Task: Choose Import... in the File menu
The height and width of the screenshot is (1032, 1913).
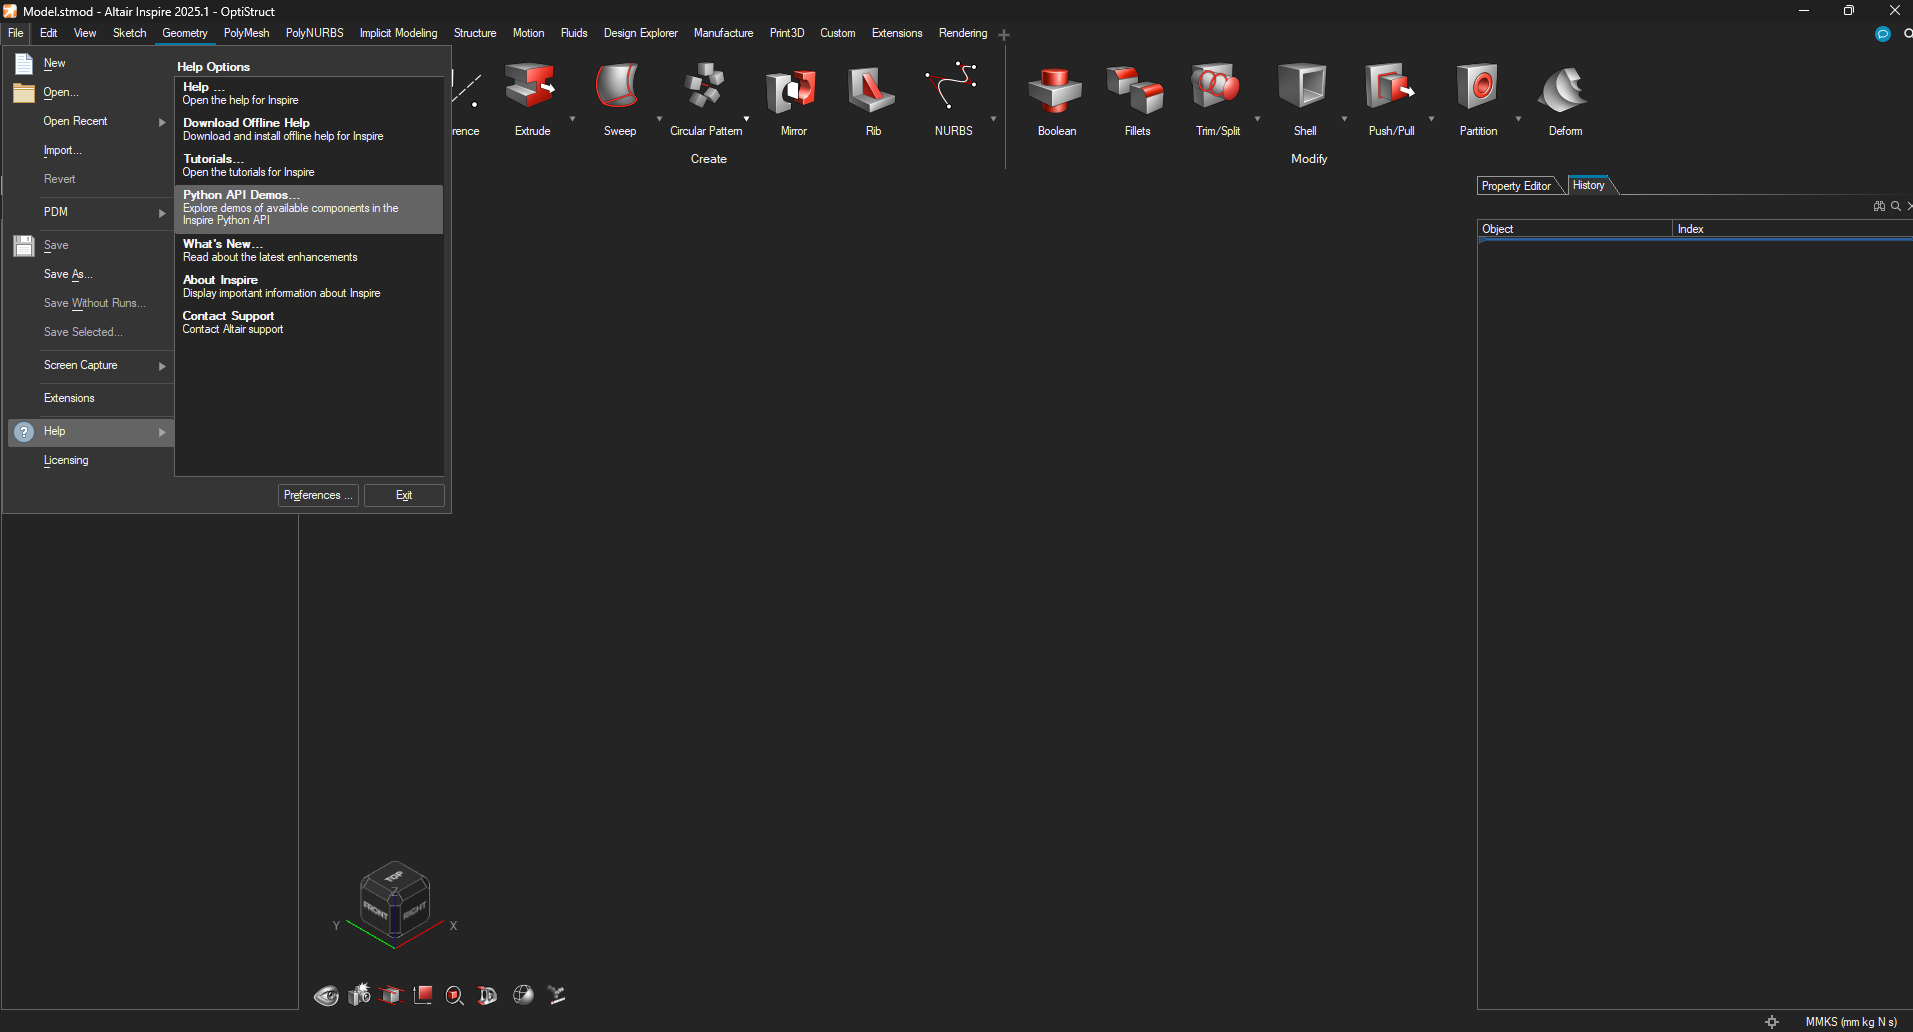Action: pyautogui.click(x=90, y=150)
